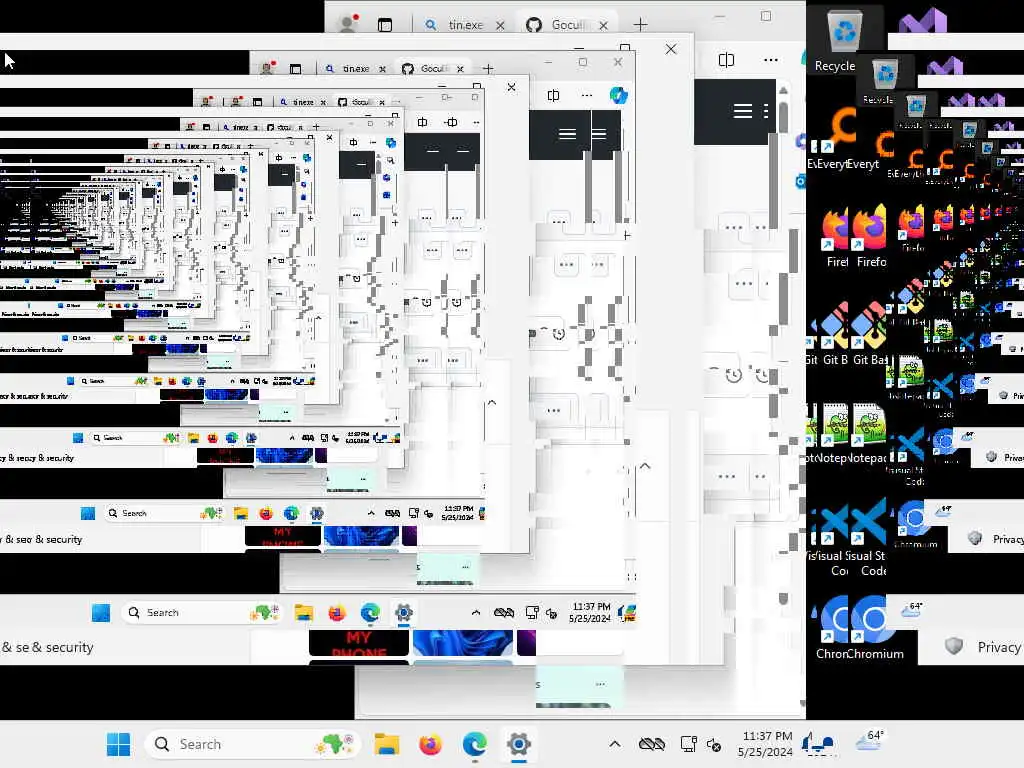The image size is (1024, 768).
Task: Select the Chromium desktop shortcut
Action: click(872, 628)
